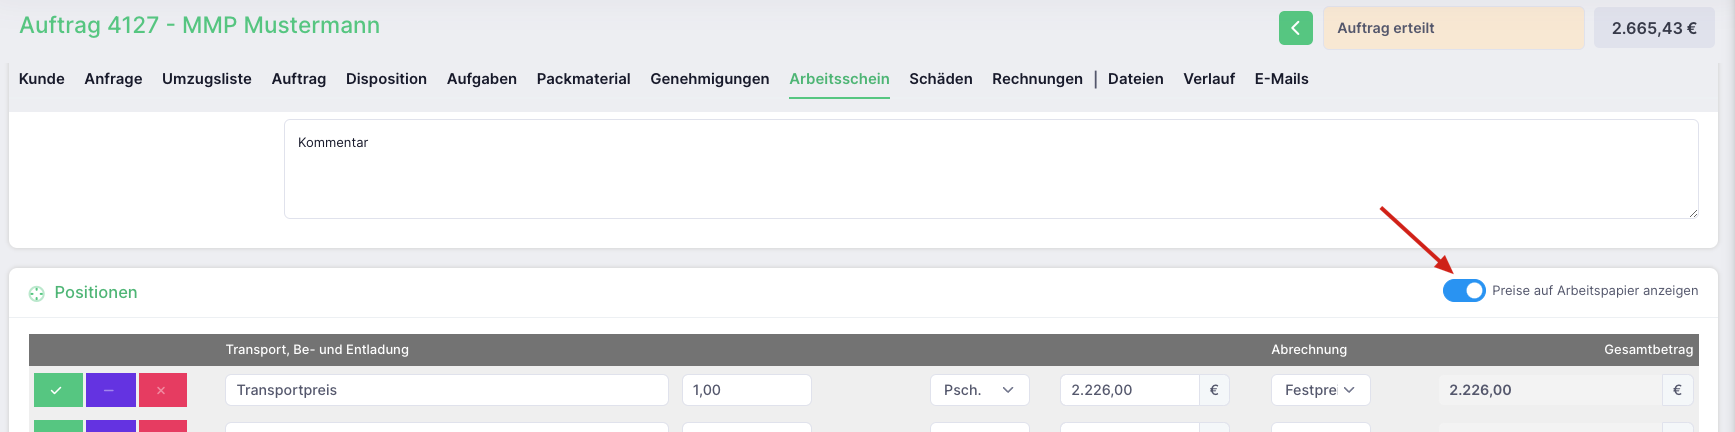The height and width of the screenshot is (432, 1735).
Task: Go to the Packmaterial tab
Action: coord(583,79)
